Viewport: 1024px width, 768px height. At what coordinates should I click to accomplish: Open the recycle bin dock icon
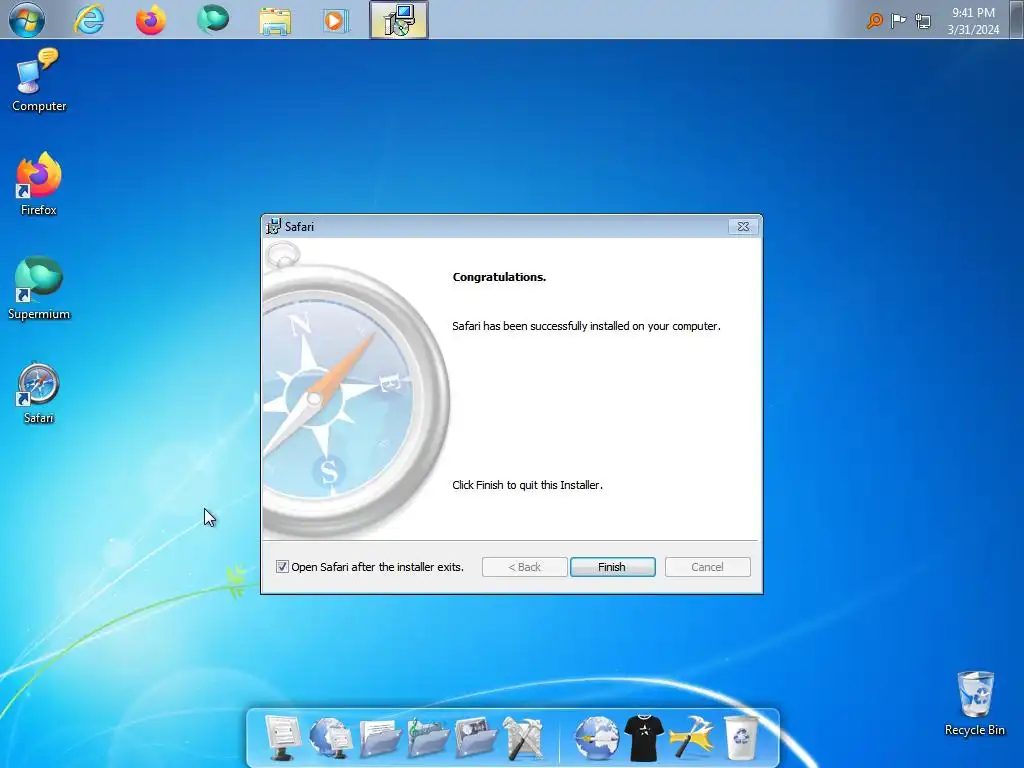click(x=741, y=738)
